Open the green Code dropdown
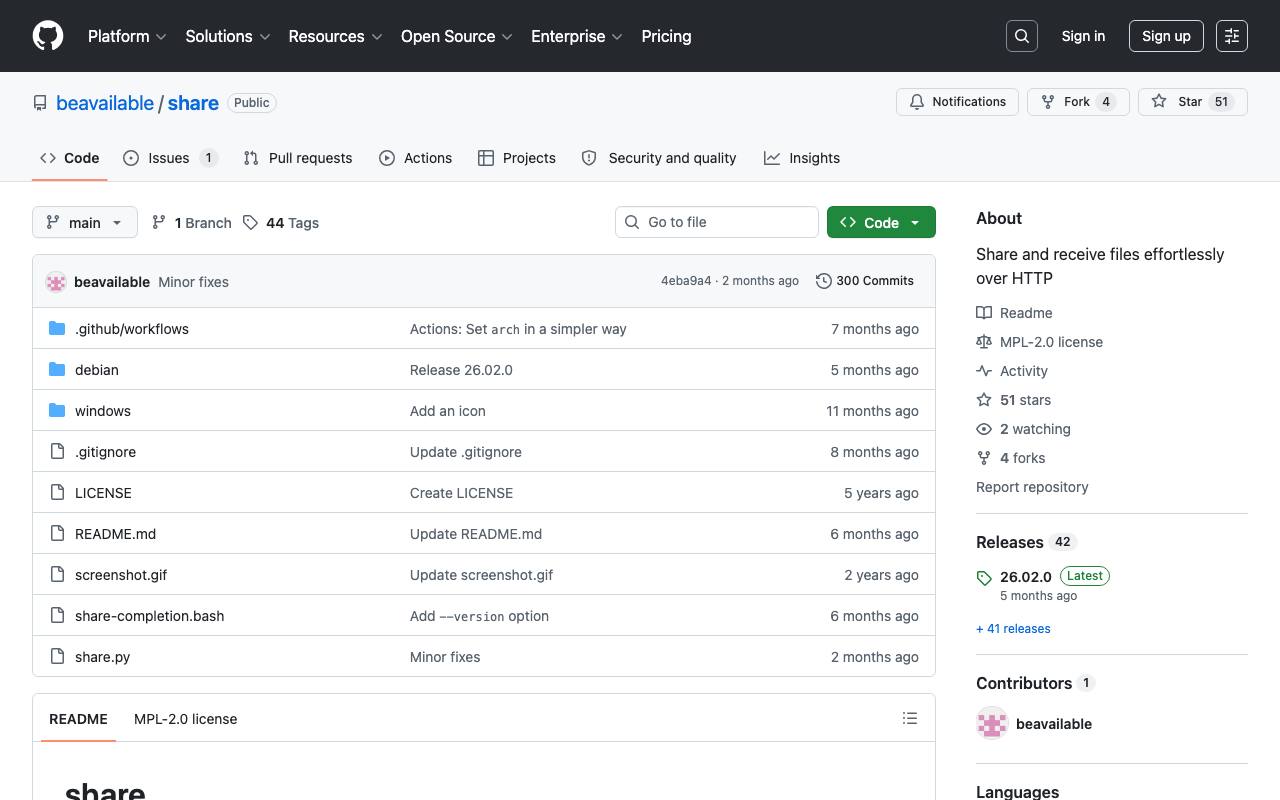 tap(881, 222)
